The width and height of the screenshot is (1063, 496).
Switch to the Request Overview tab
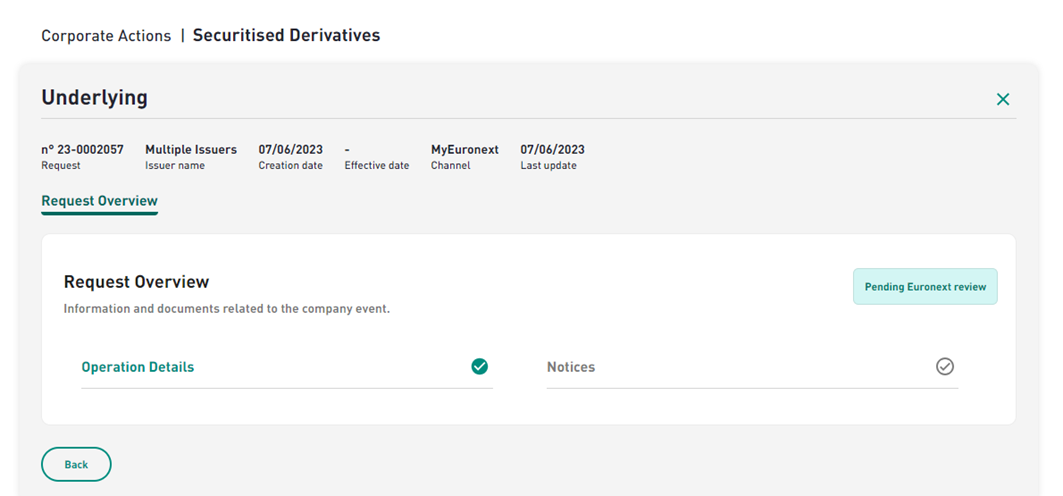tap(100, 201)
